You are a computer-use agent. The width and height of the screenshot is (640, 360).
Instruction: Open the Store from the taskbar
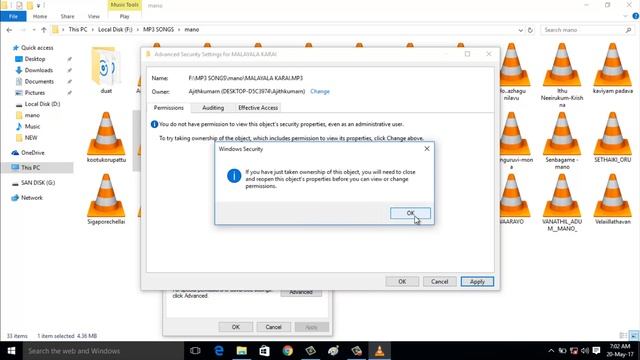tap(264, 351)
